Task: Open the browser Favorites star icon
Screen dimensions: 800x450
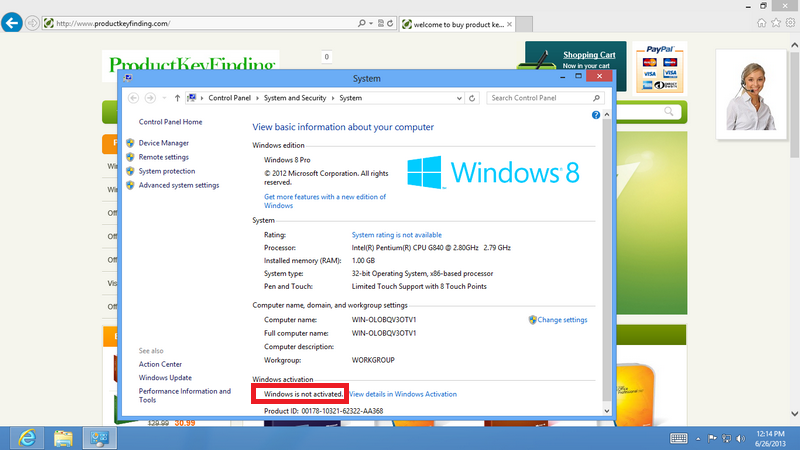Action: pyautogui.click(x=776, y=23)
